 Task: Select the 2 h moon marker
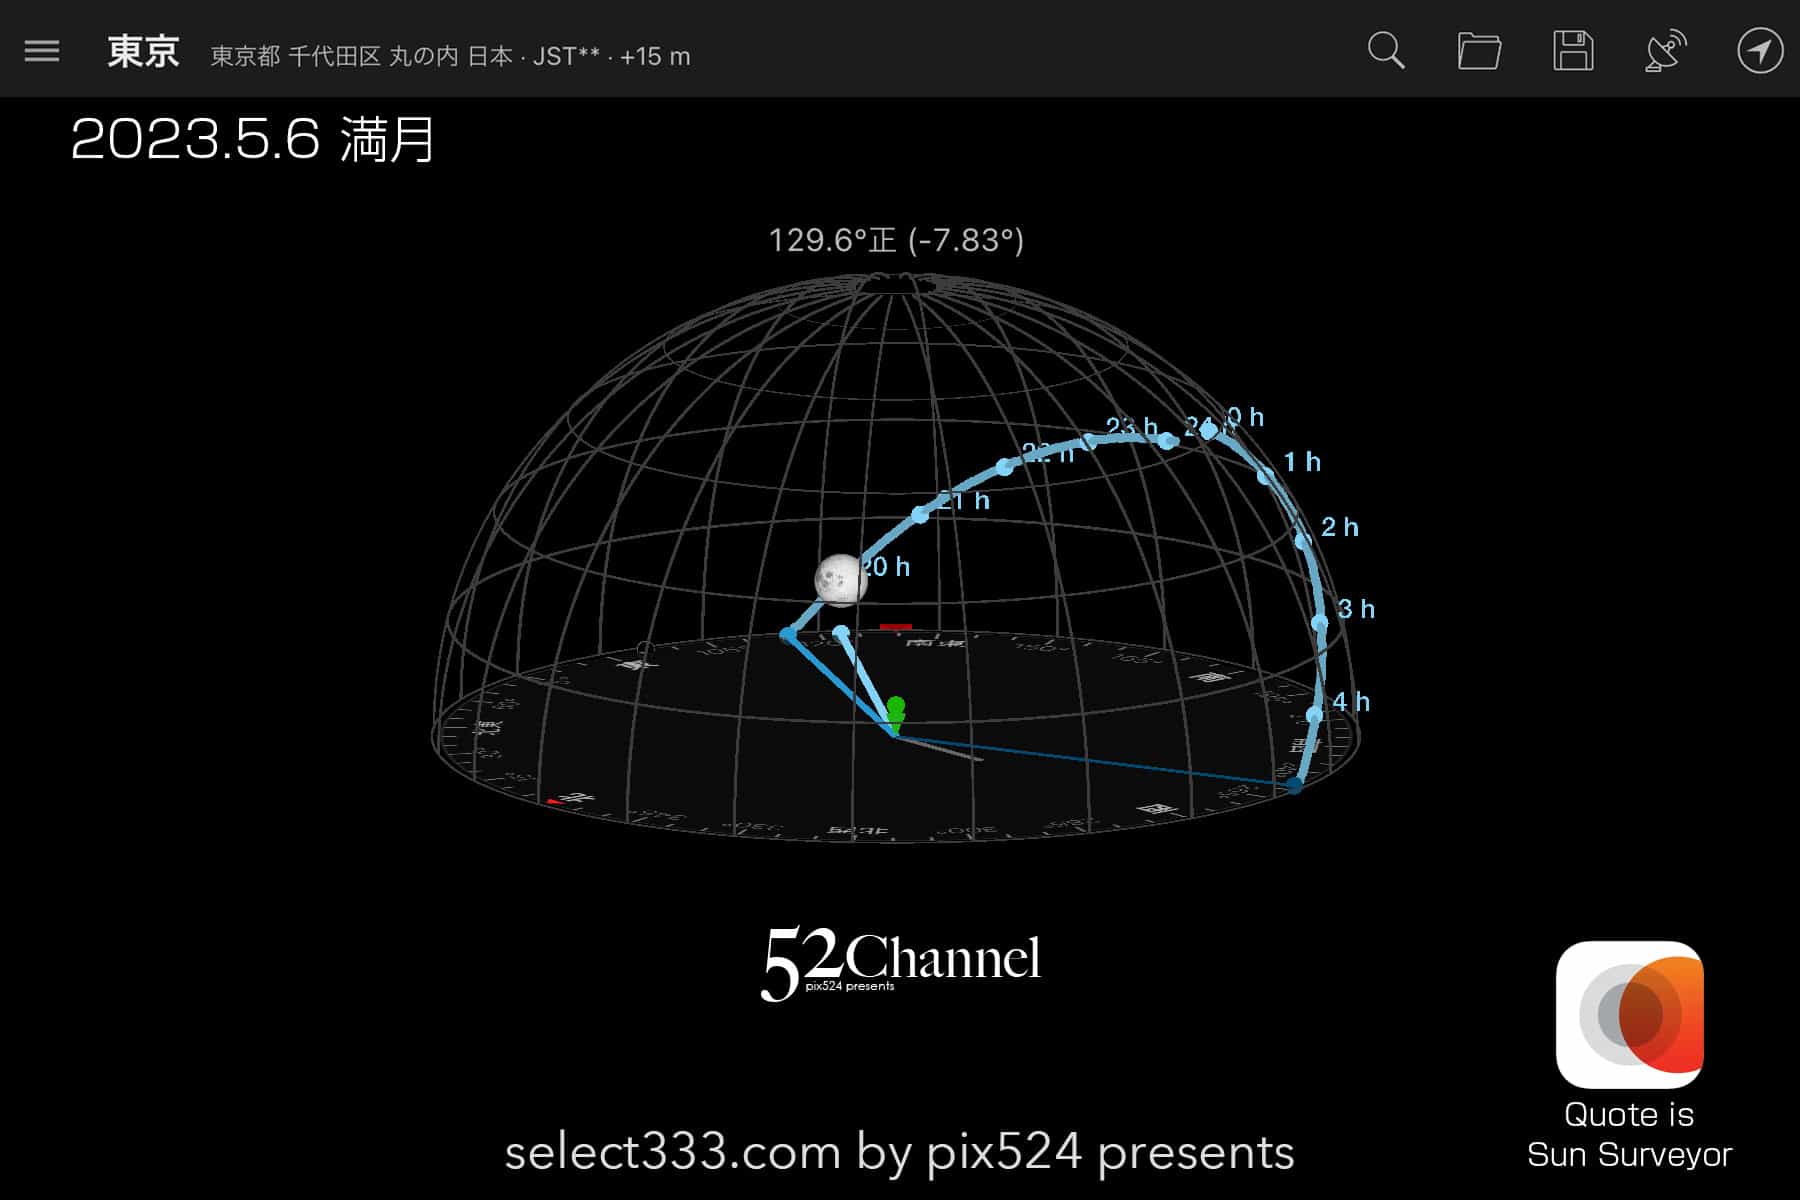pos(1302,540)
